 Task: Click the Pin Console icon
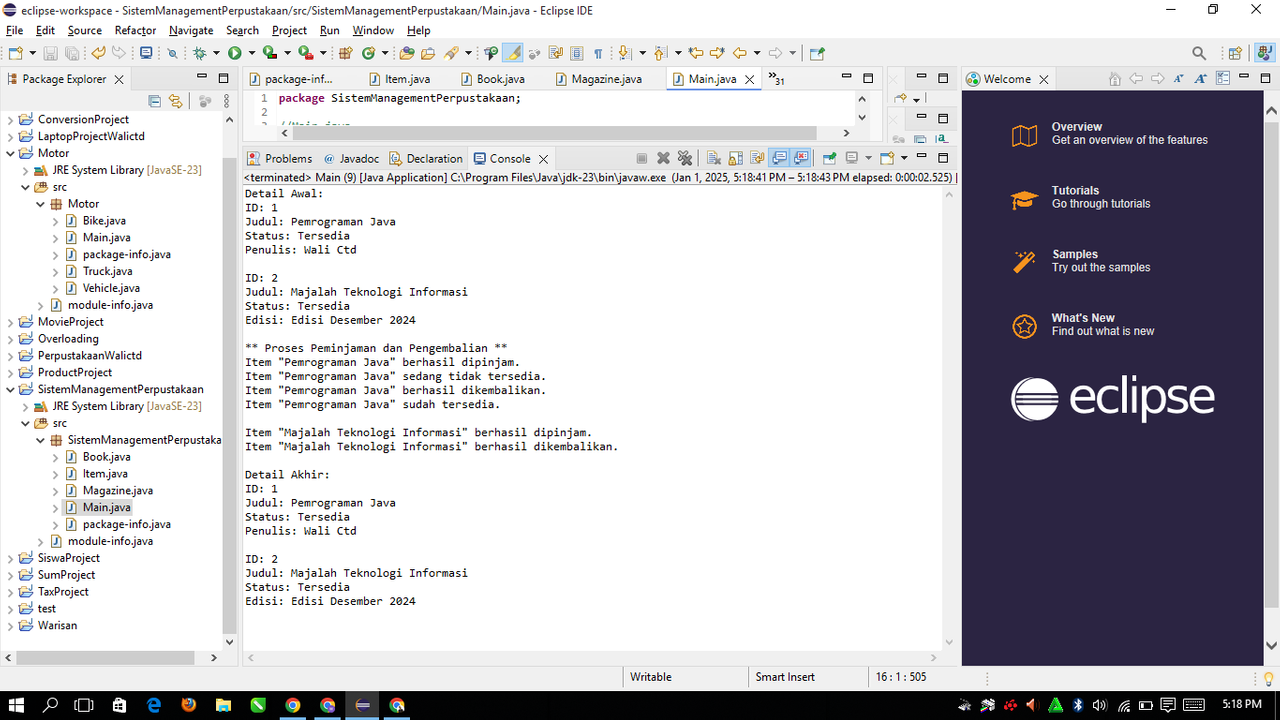pyautogui.click(x=829, y=158)
